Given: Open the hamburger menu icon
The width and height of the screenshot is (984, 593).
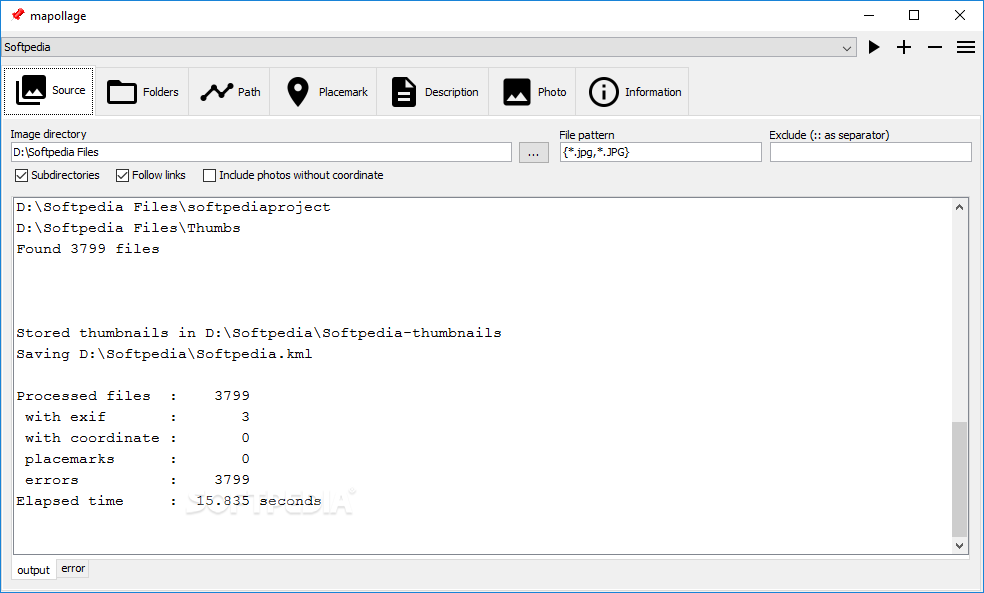Looking at the screenshot, I should click(966, 47).
